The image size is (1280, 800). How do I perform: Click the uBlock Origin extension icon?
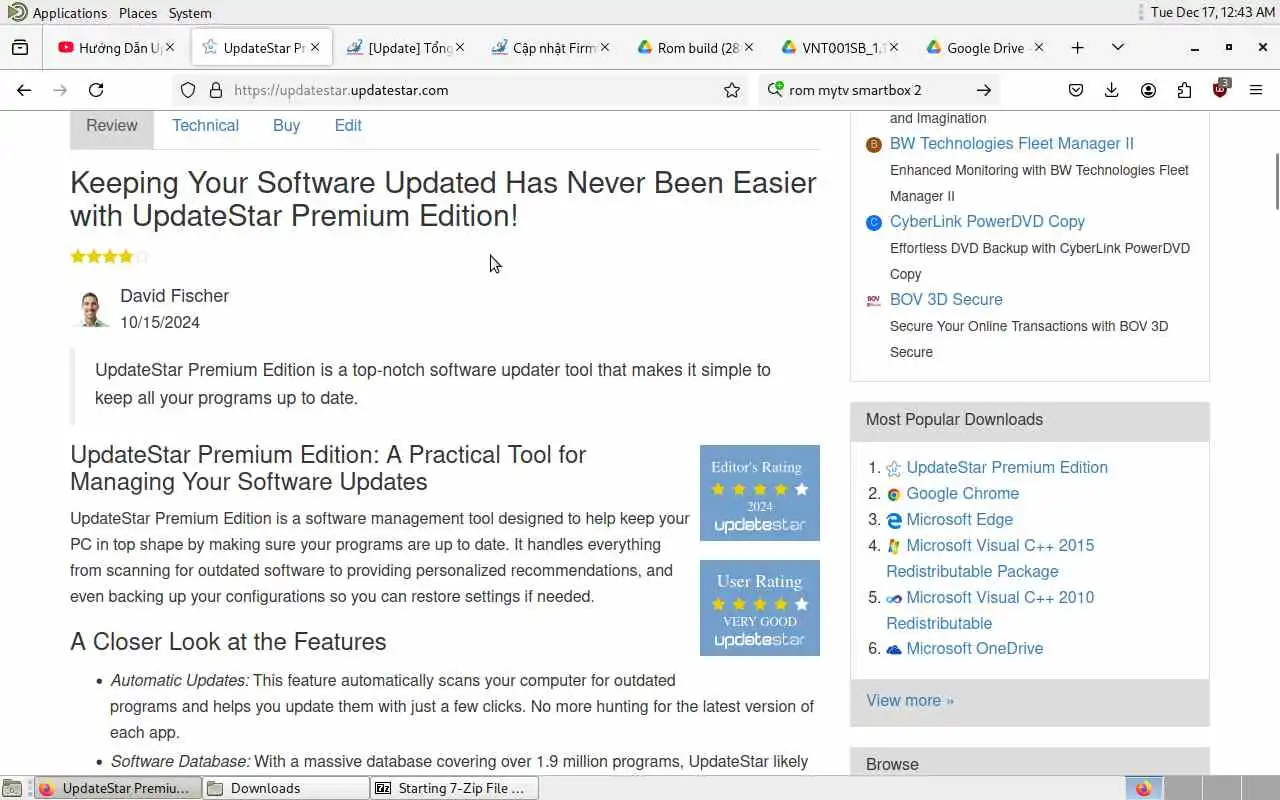pos(1220,89)
